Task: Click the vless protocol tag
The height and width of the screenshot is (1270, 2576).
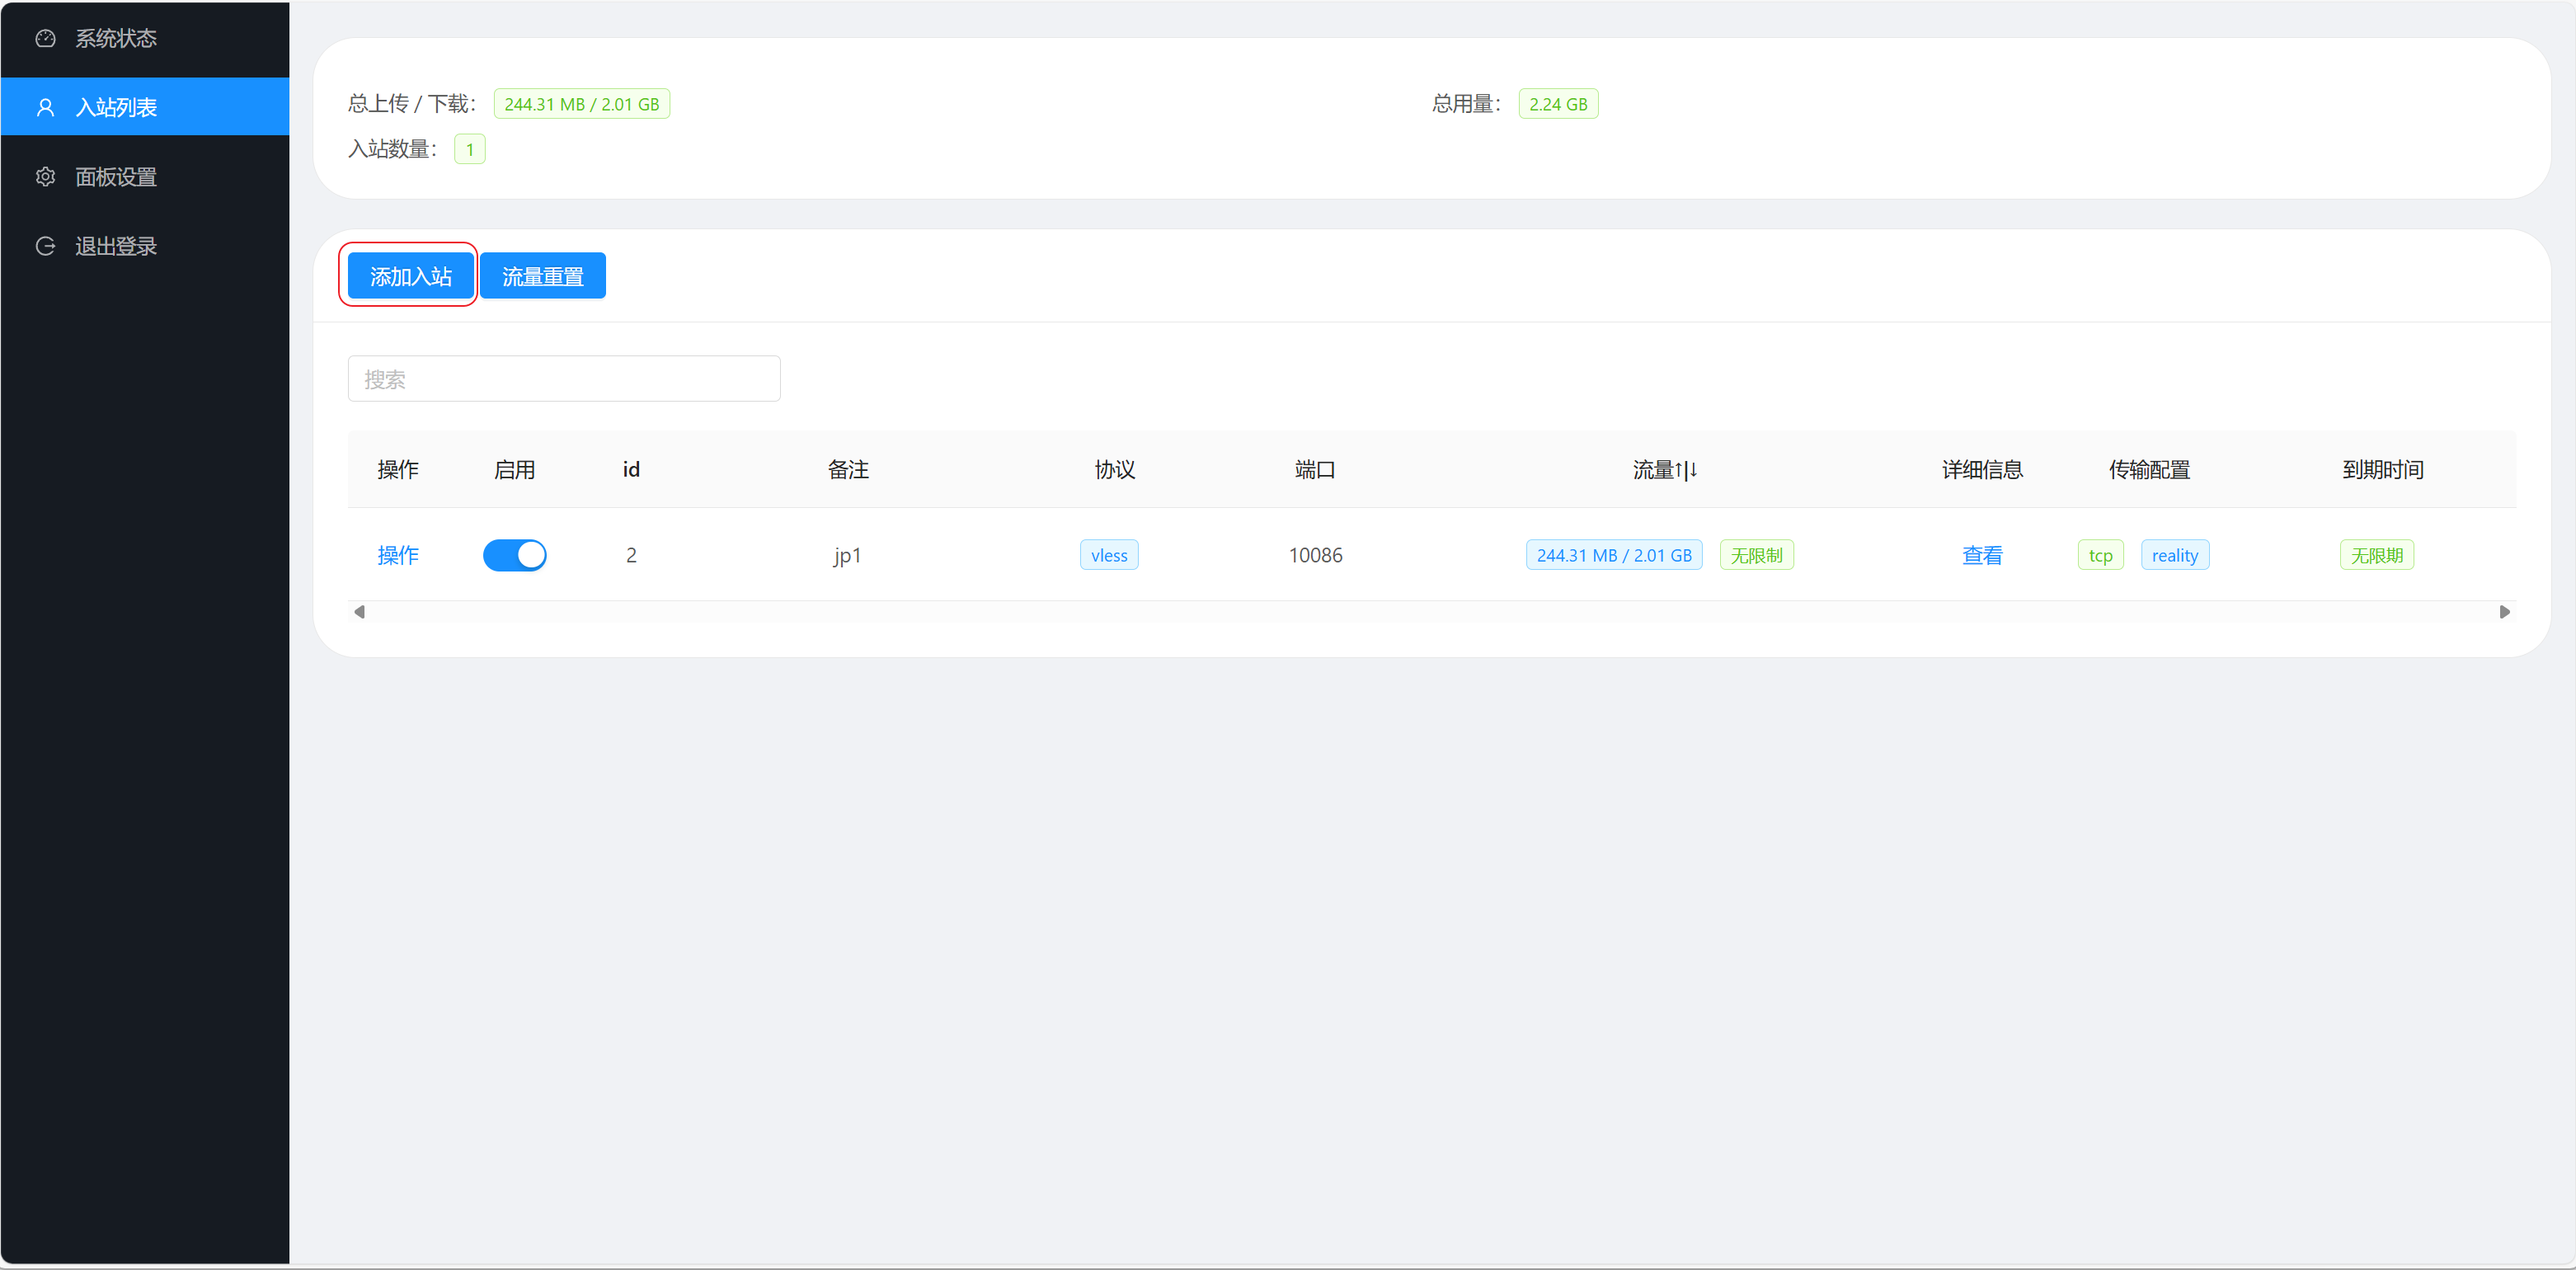Action: pos(1109,555)
